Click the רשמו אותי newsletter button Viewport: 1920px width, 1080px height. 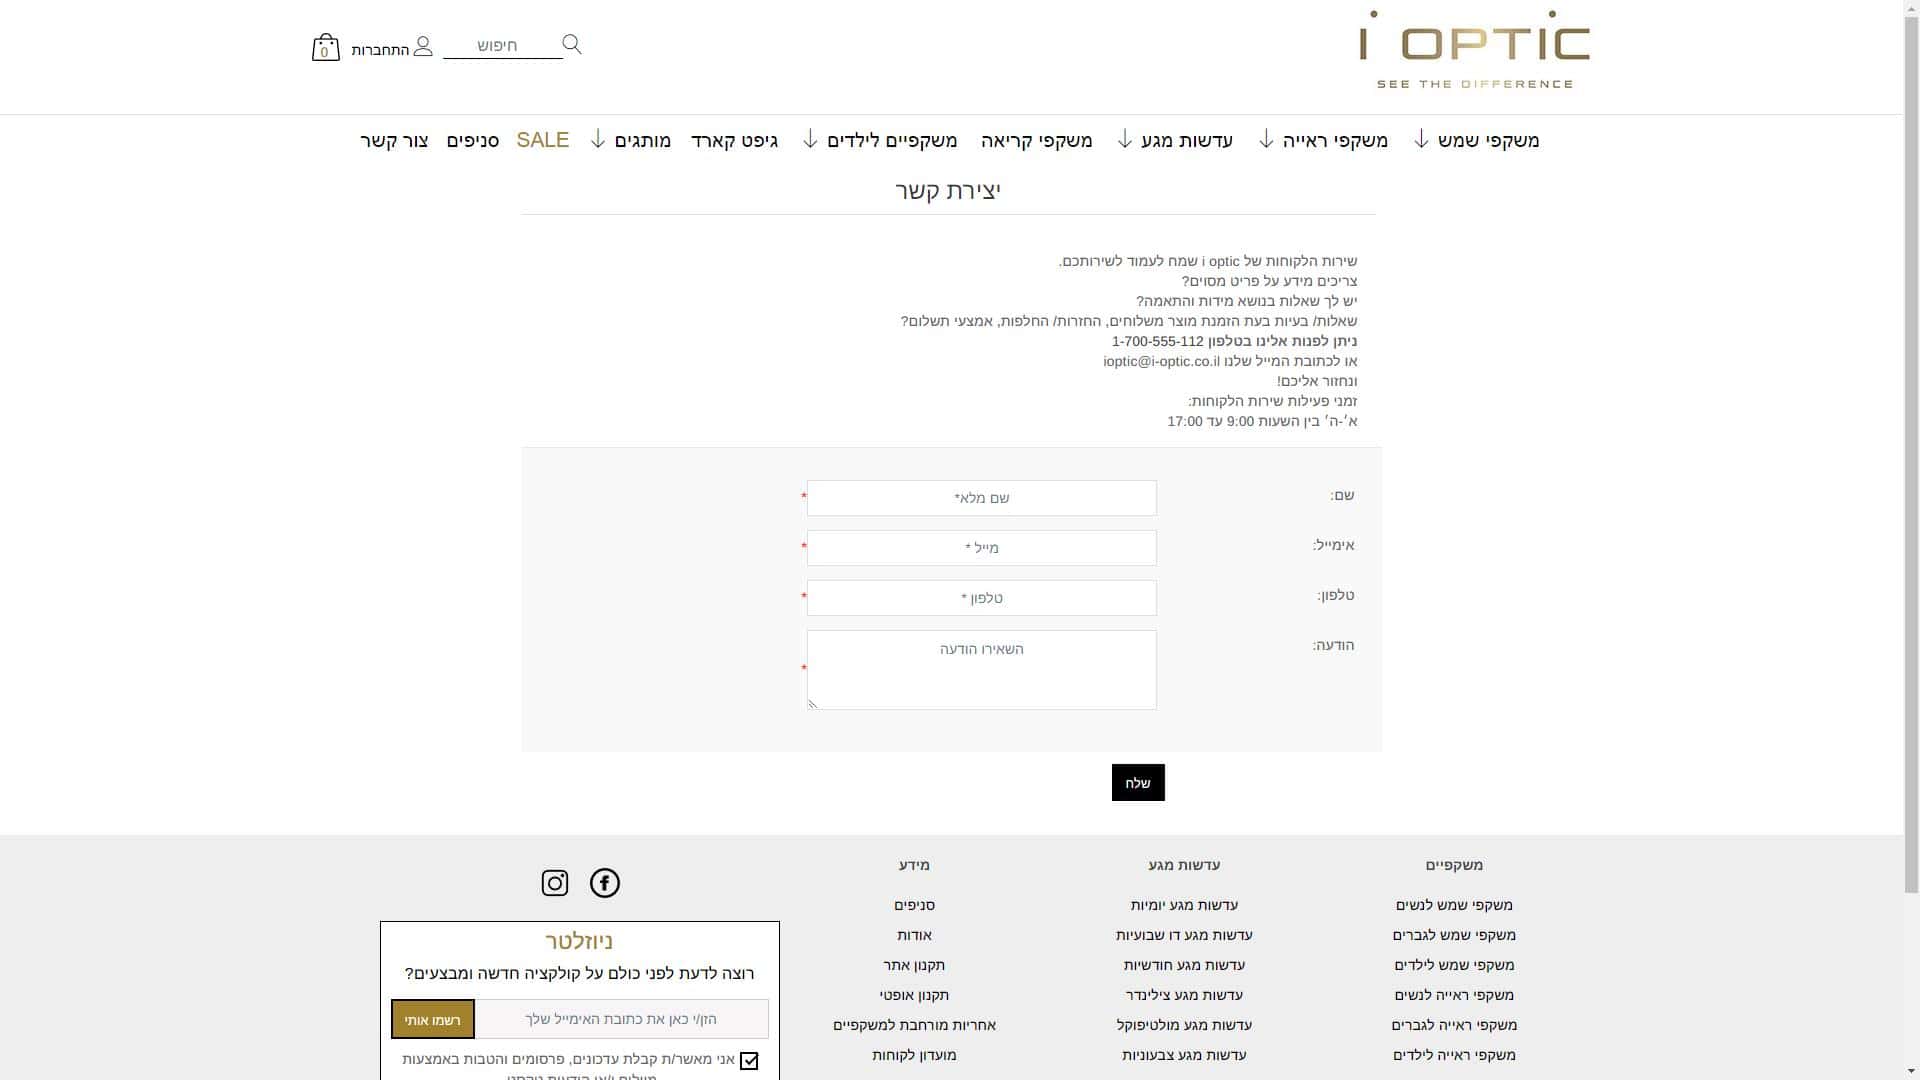(432, 1020)
